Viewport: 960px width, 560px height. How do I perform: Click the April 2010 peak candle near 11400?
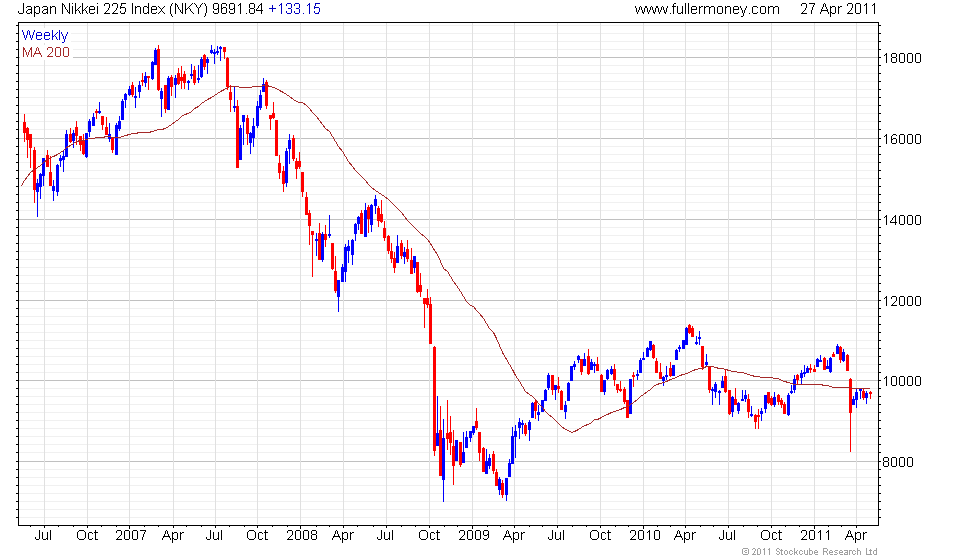[x=690, y=330]
